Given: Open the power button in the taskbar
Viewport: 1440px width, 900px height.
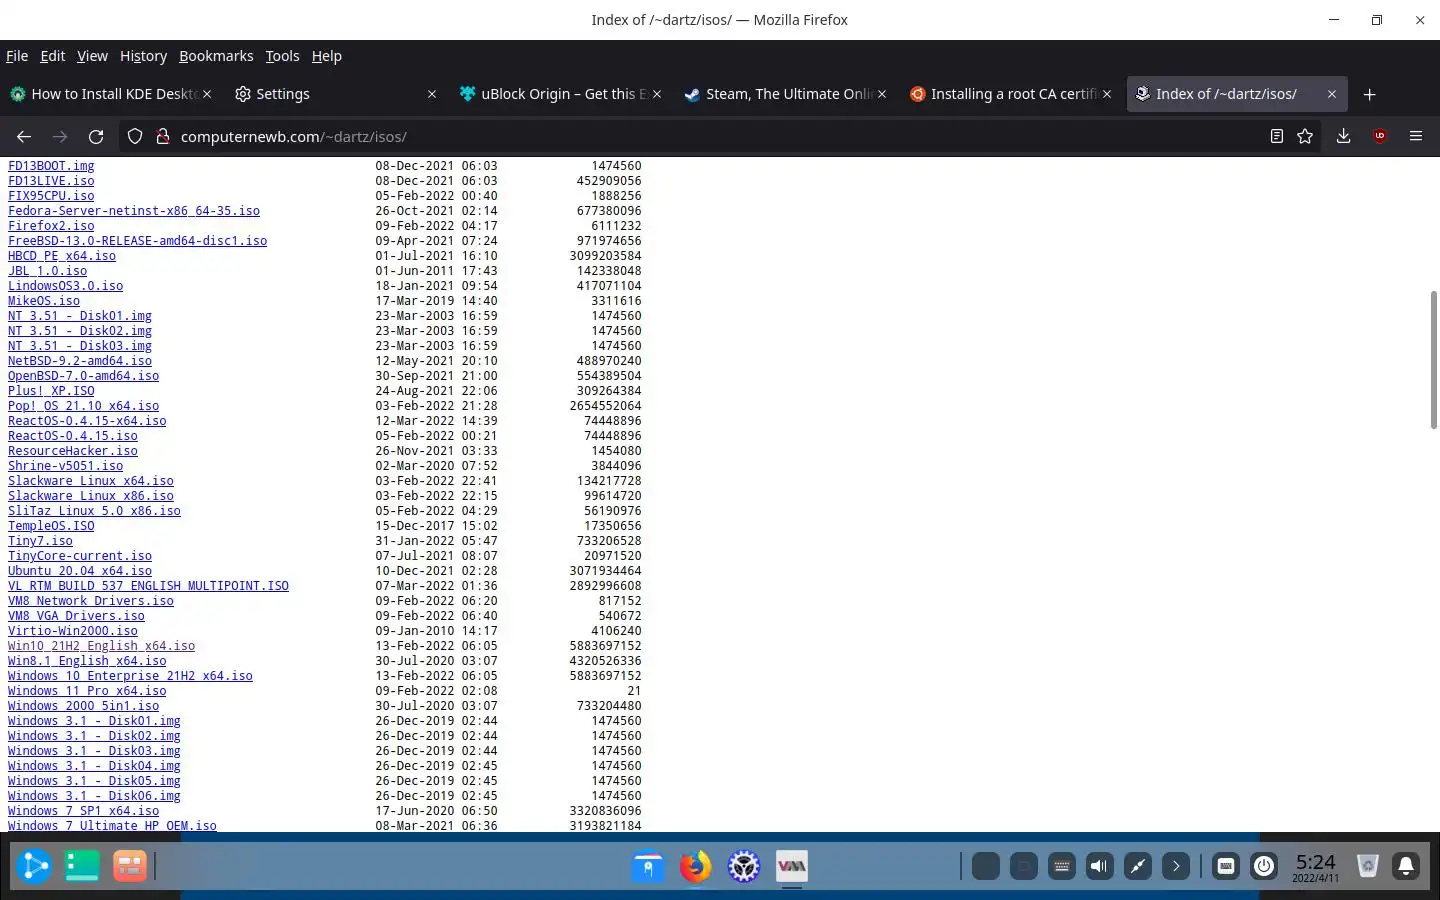Looking at the screenshot, I should click(1264, 866).
